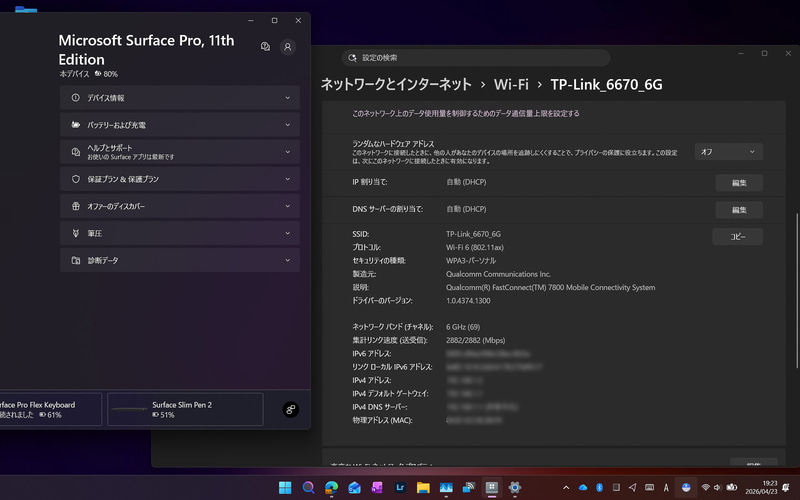The image size is (800, 500).
Task: Expand the 保証プラン & 保護プラン section
Action: [180, 179]
